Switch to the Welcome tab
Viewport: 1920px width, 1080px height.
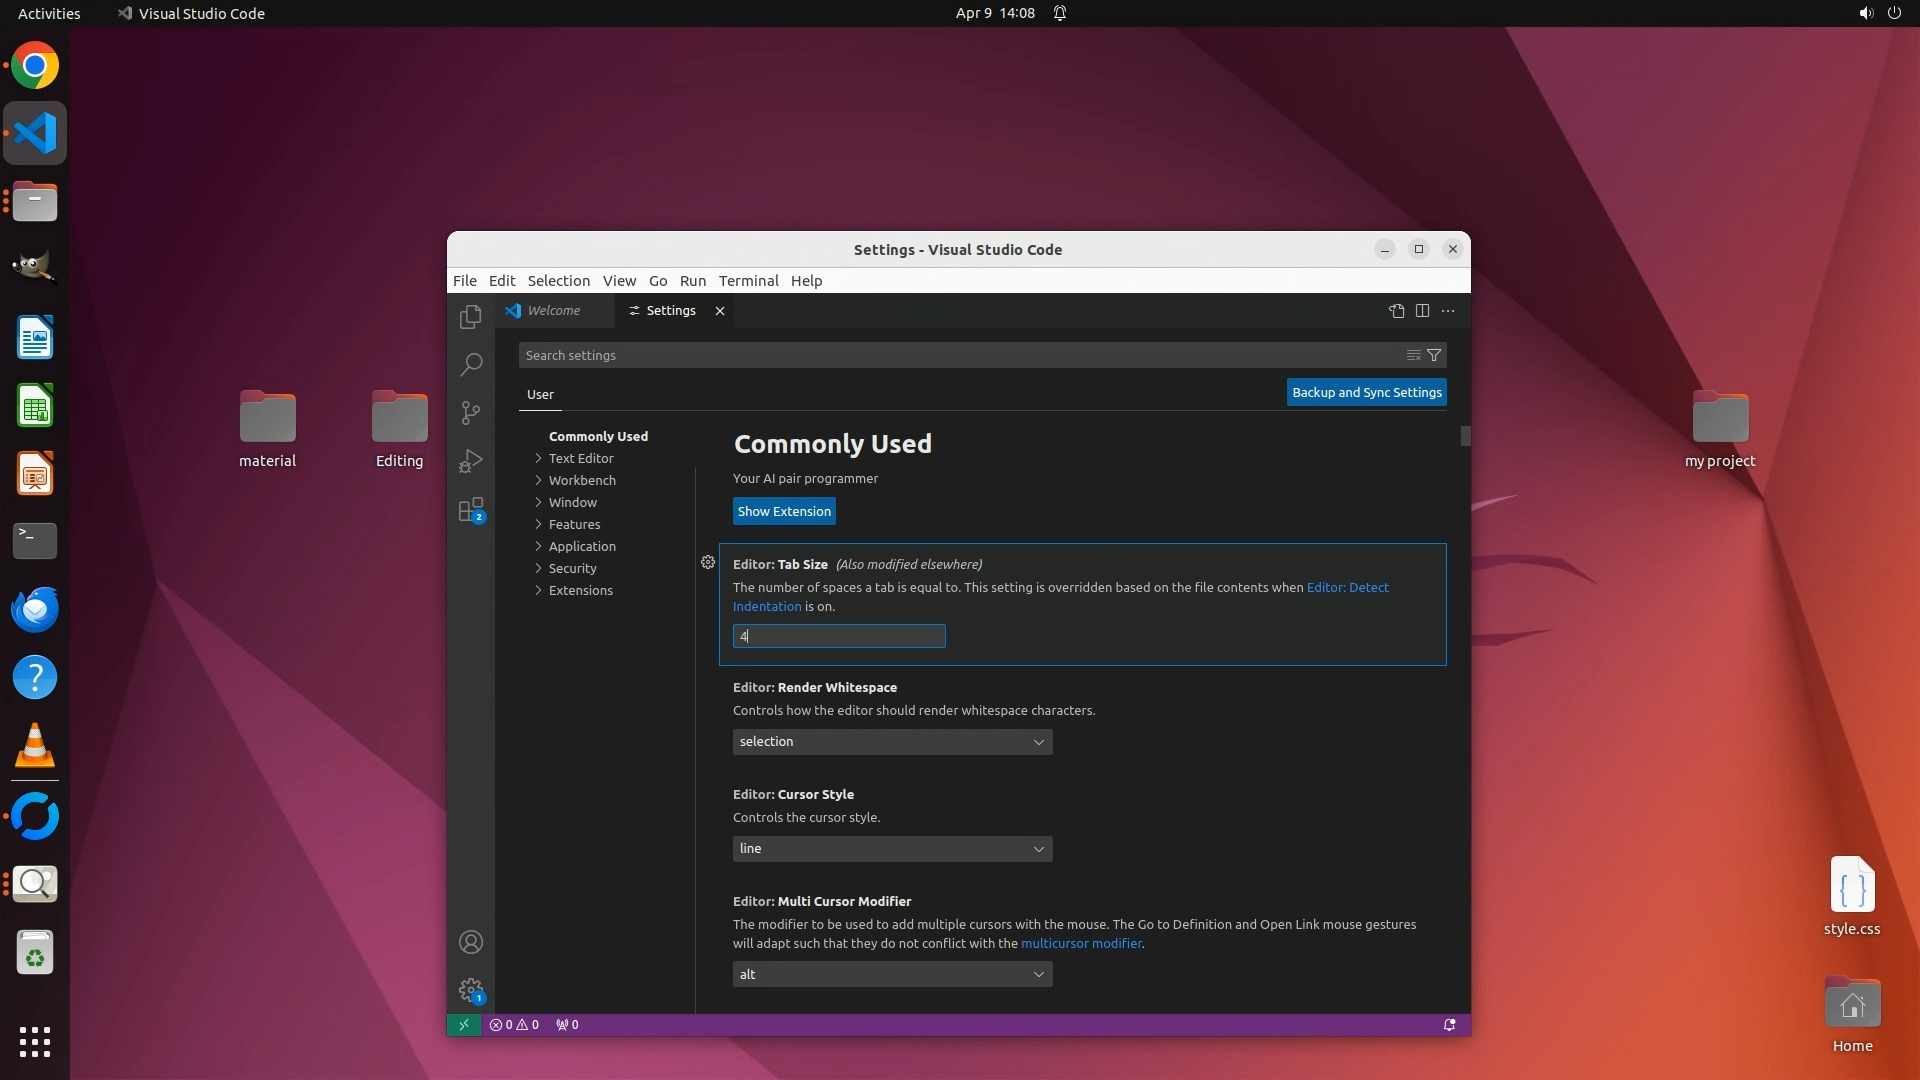(x=553, y=311)
